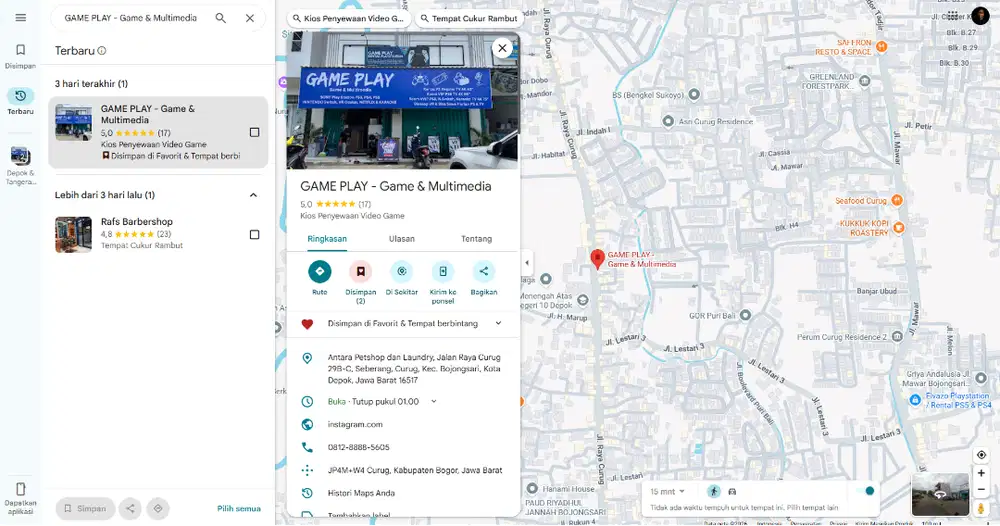This screenshot has width=1000, height=526.
Task: Open the Rafs Barbershop list entry
Action: pyautogui.click(x=158, y=234)
